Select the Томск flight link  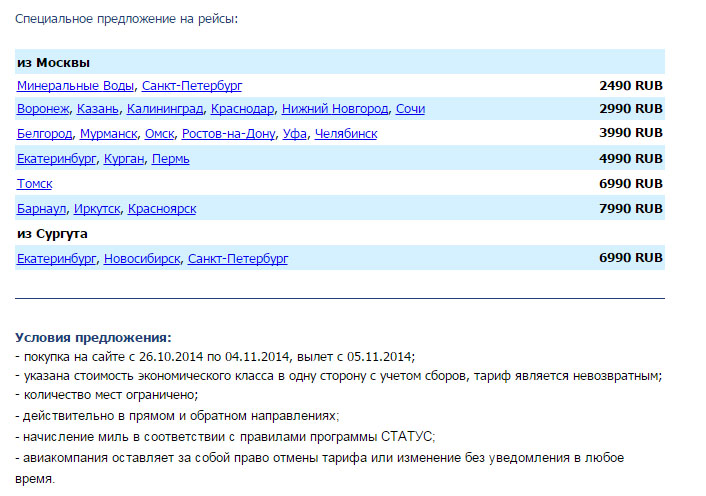[34, 184]
